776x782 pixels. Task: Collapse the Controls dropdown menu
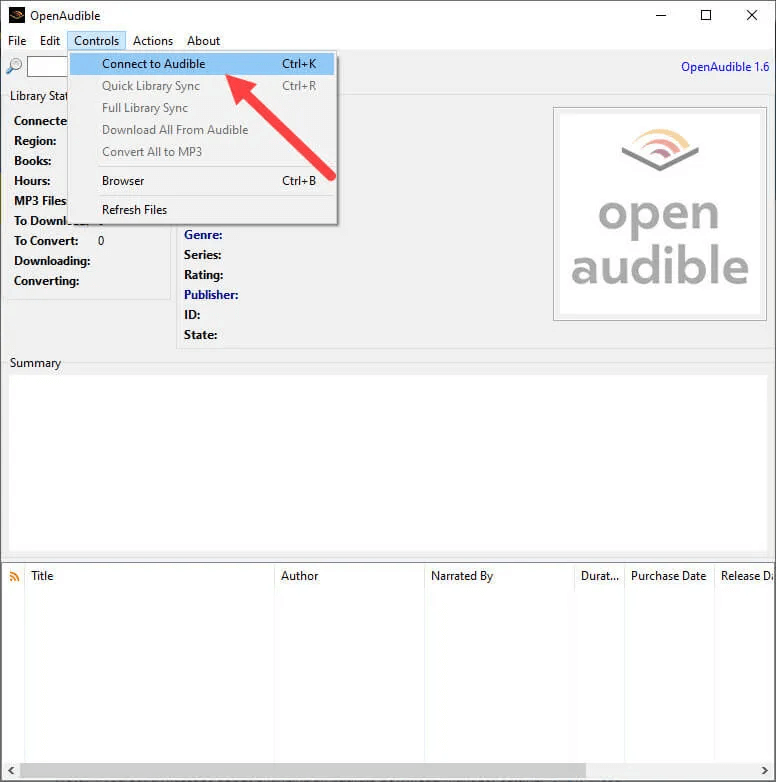(x=97, y=41)
